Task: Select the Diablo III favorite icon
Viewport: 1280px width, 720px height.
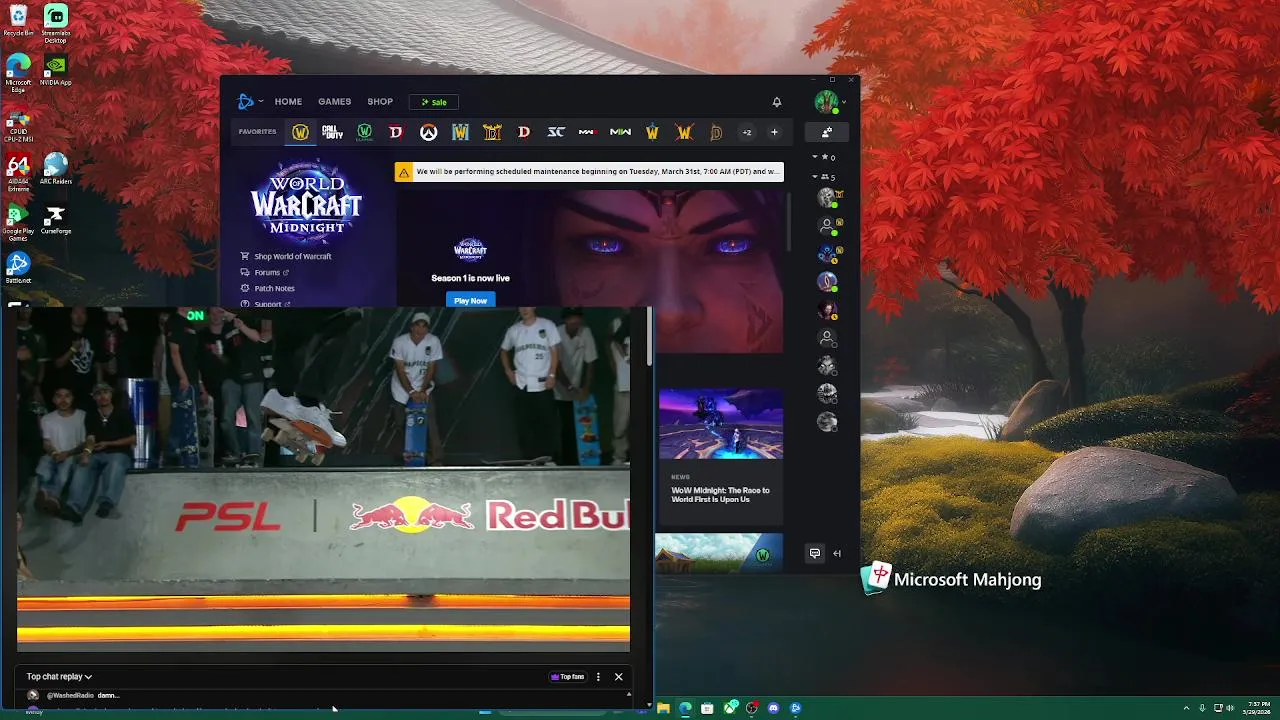Action: coord(524,132)
